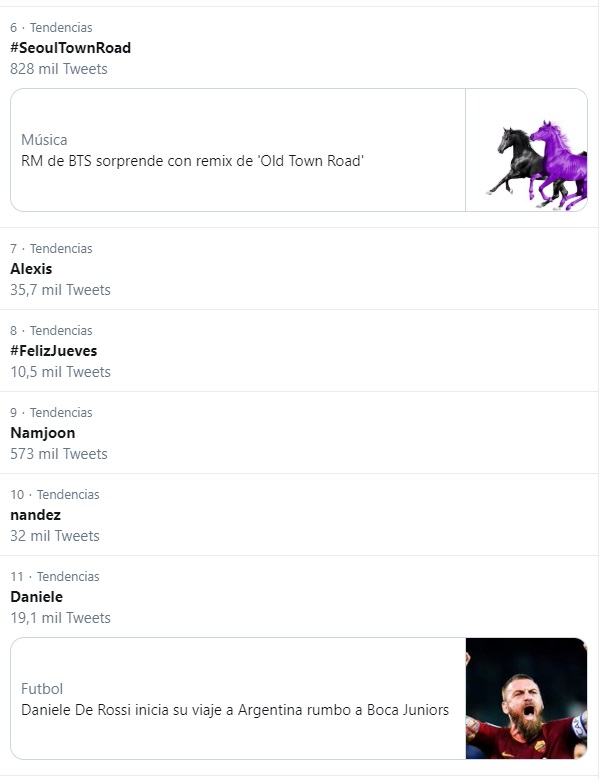Image resolution: width=605 pixels, height=779 pixels.
Task: Open the Namjoon trending topic
Action: pyautogui.click(x=43, y=433)
